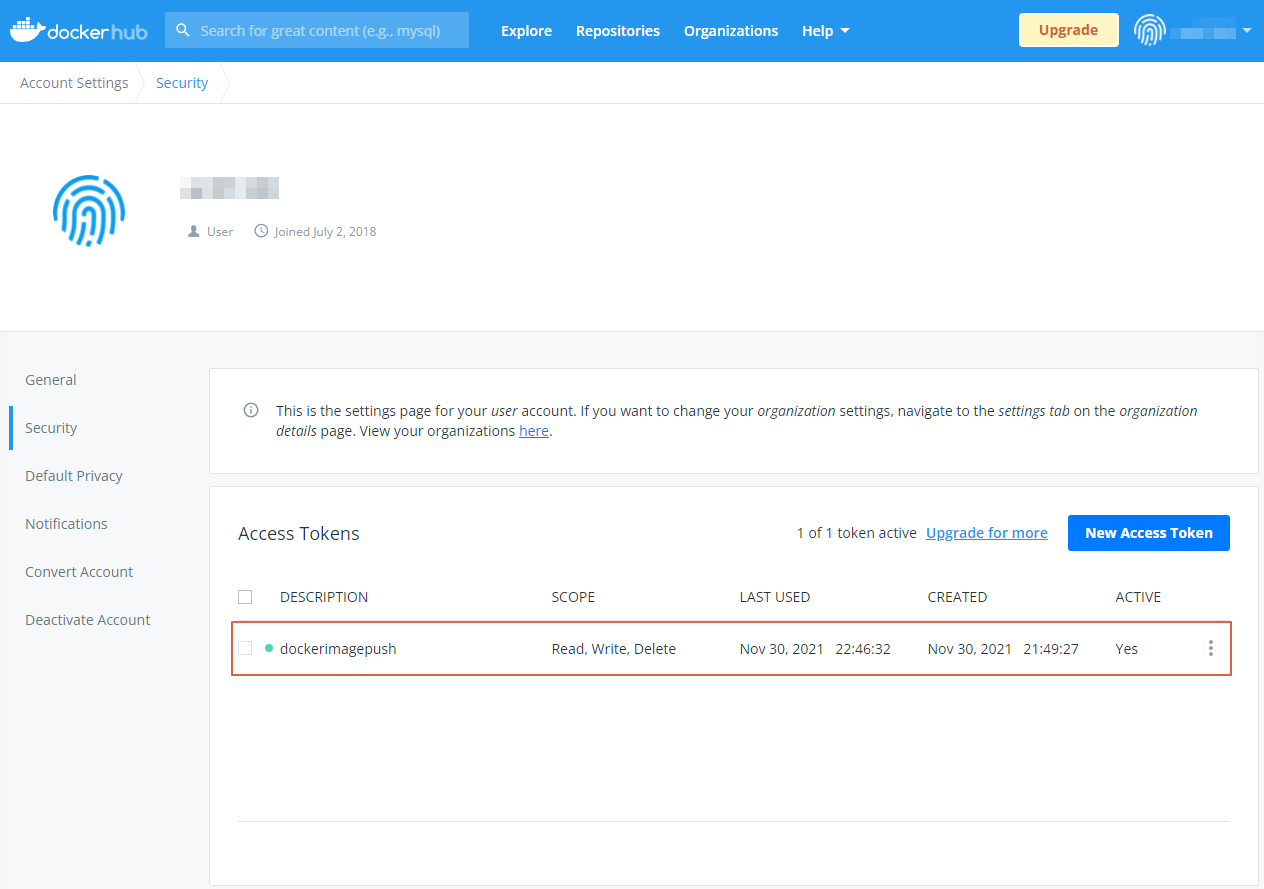Click the green status dot beside dockerimagepush
The width and height of the screenshot is (1264, 889).
coord(269,648)
